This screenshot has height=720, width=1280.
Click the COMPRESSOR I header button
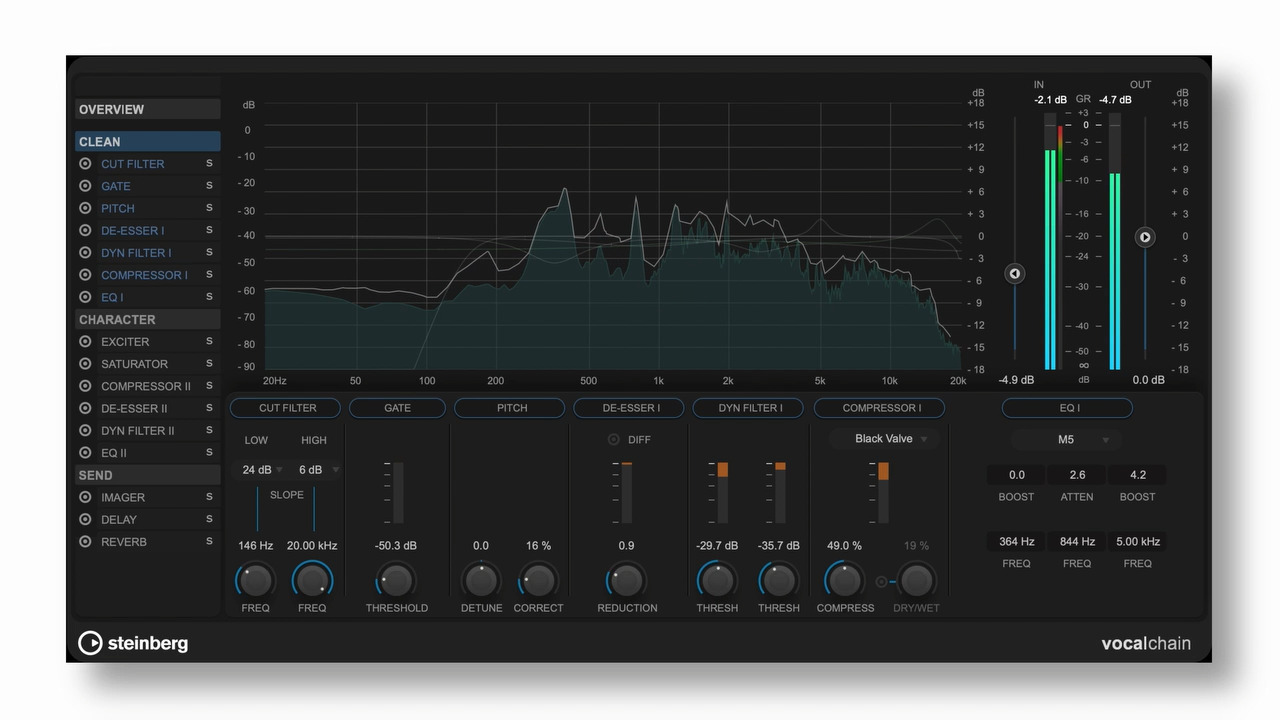point(880,408)
